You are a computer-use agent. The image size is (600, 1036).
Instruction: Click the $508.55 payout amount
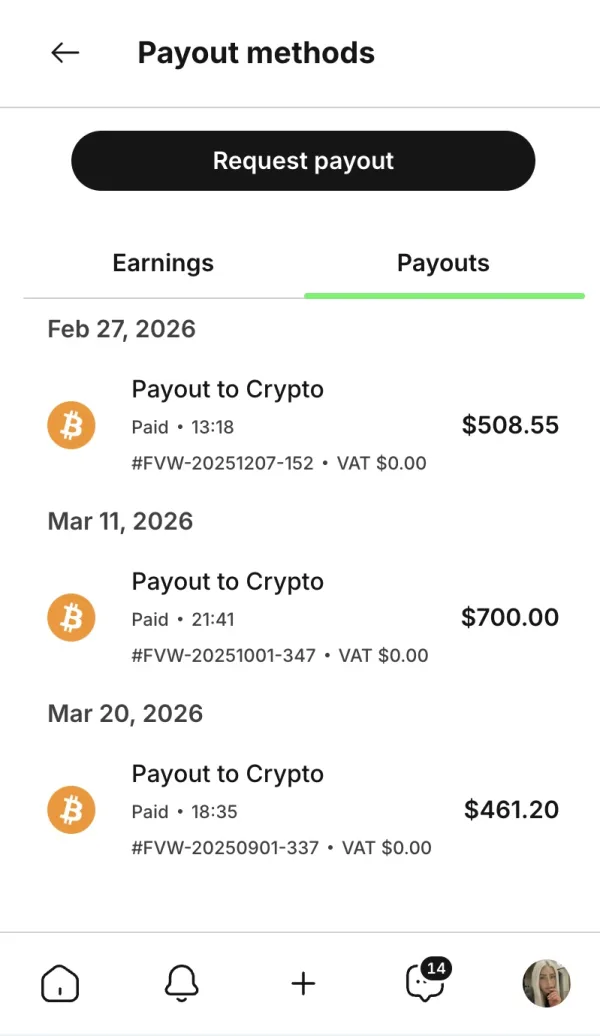click(x=510, y=426)
